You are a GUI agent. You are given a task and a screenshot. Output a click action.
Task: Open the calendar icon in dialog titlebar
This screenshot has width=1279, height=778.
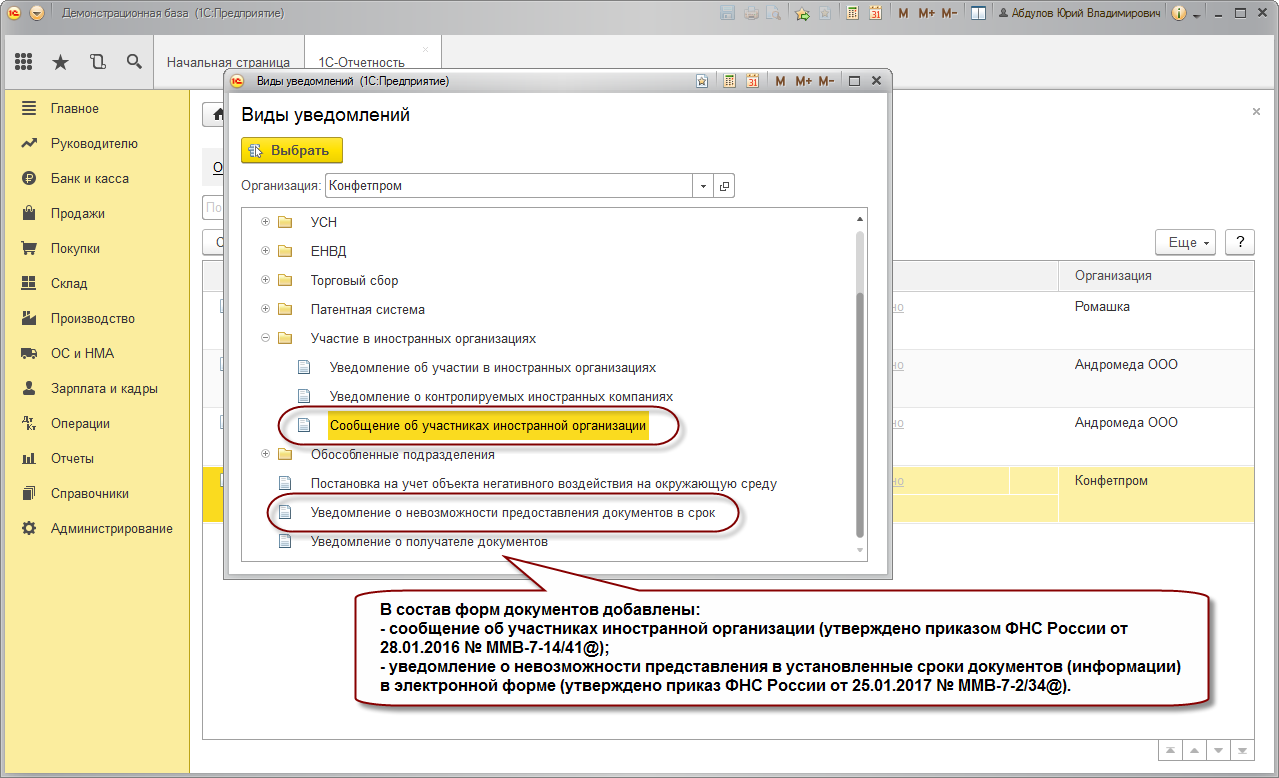pyautogui.click(x=752, y=81)
